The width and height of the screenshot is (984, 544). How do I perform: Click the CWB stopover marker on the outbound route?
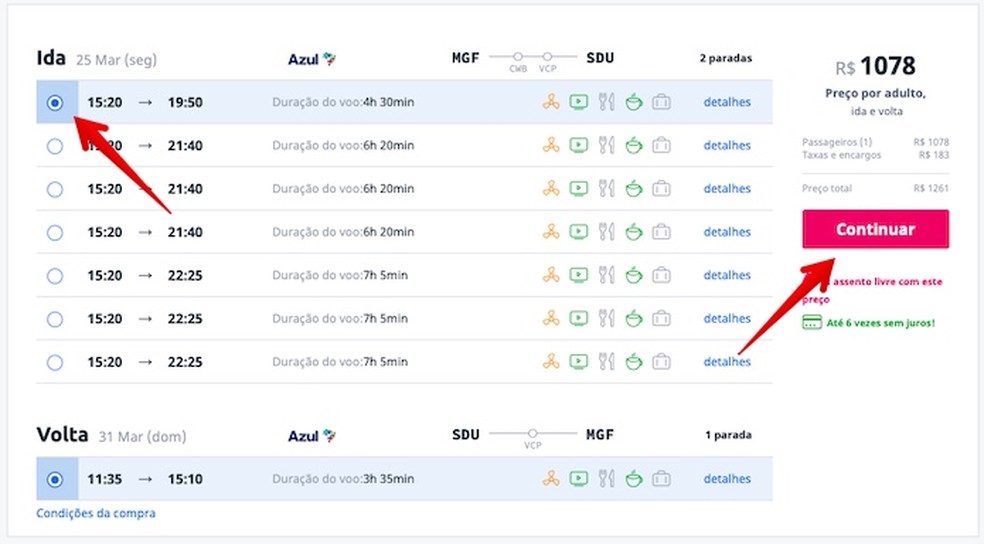(x=518, y=57)
